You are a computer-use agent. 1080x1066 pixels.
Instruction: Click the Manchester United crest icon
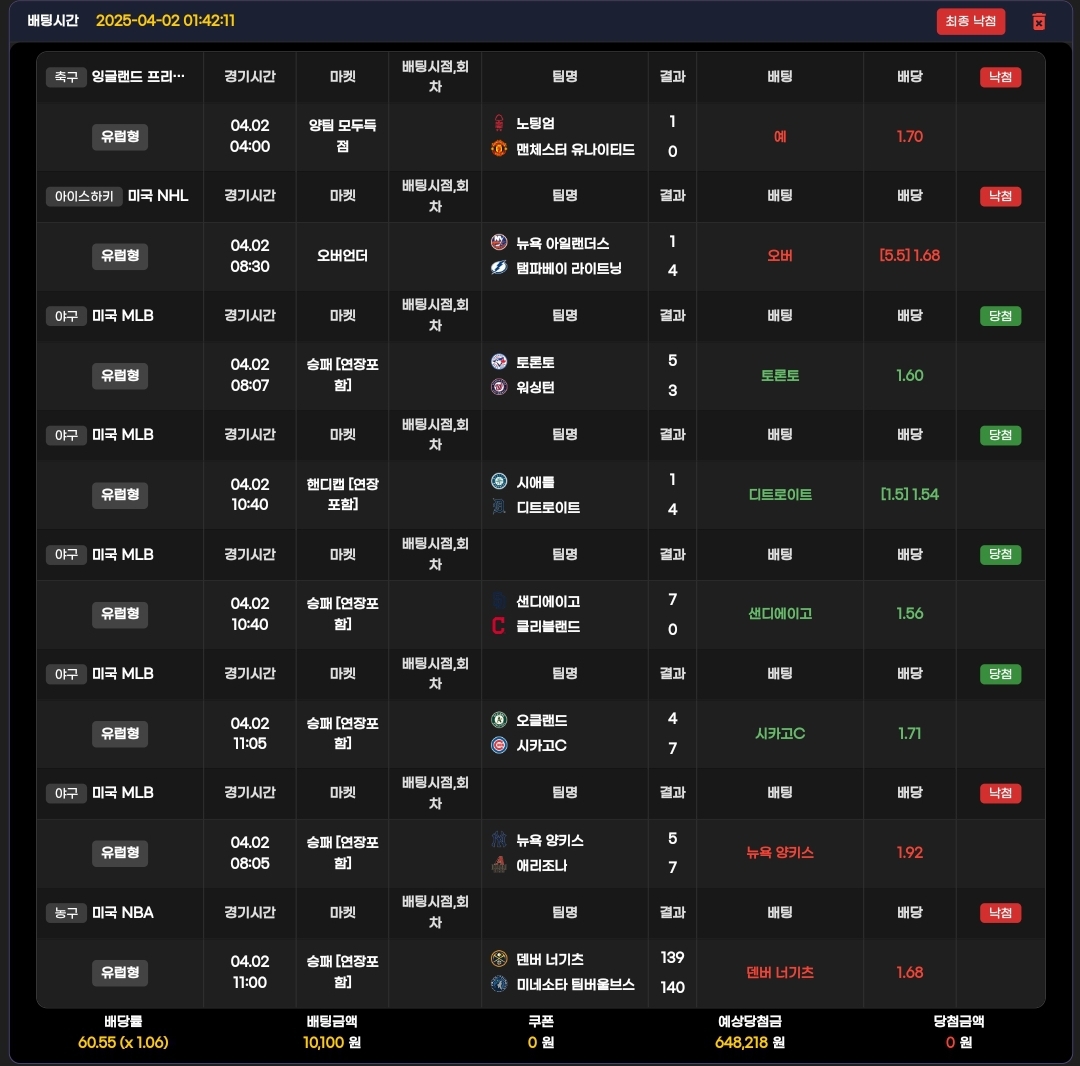point(499,149)
